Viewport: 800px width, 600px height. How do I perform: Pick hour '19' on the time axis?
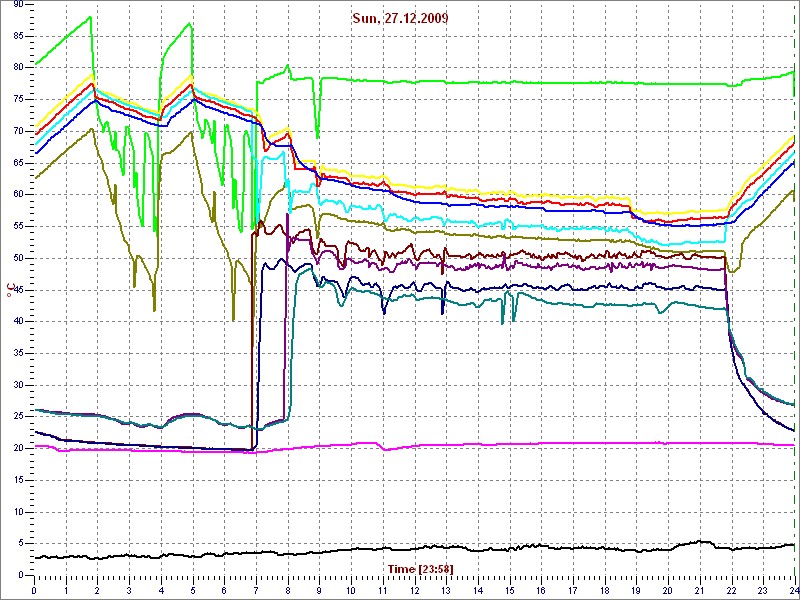[x=636, y=590]
